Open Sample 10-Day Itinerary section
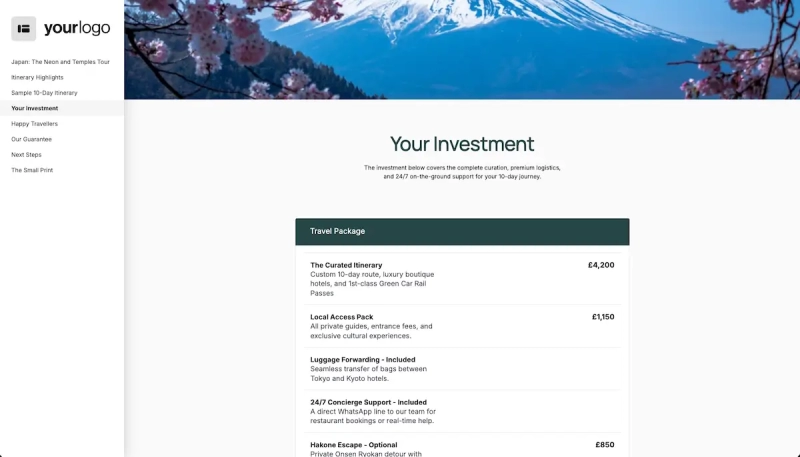 coord(44,93)
